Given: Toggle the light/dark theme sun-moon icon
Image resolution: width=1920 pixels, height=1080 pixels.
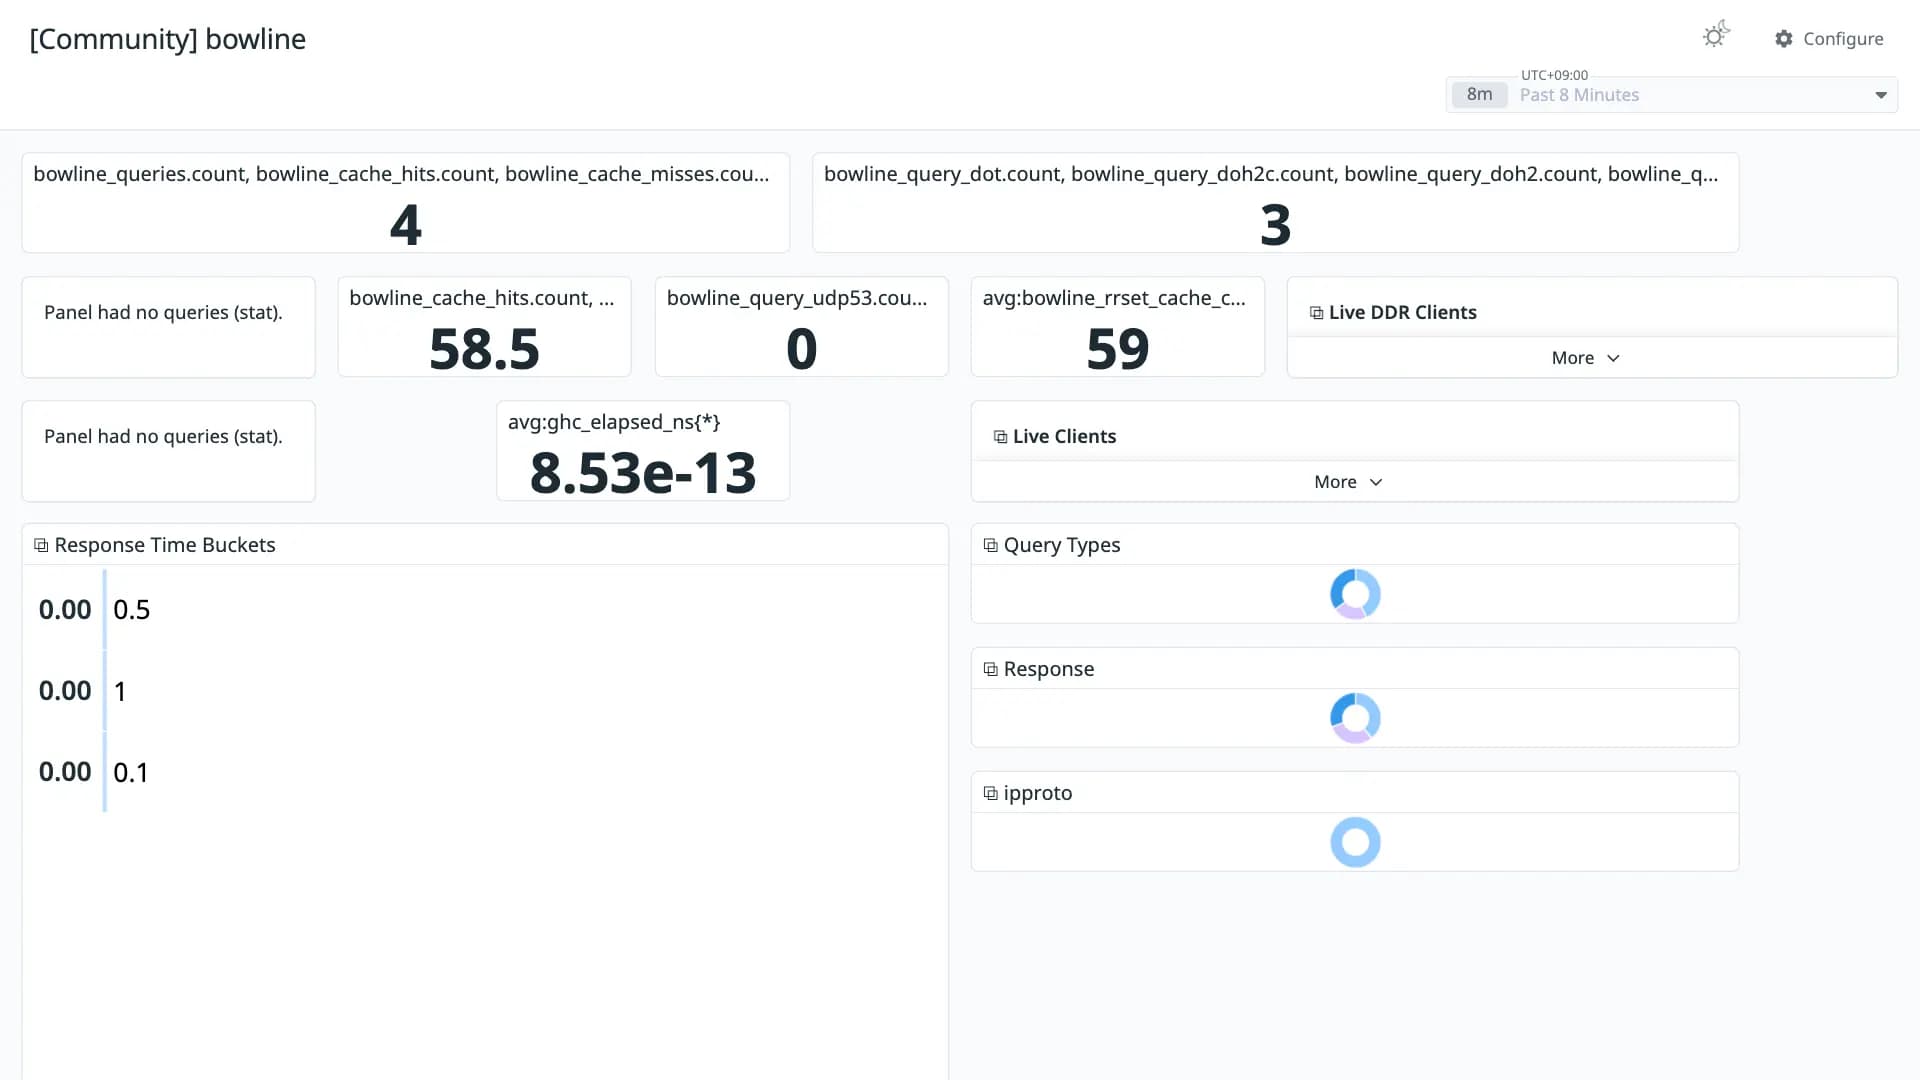Looking at the screenshot, I should (1716, 35).
